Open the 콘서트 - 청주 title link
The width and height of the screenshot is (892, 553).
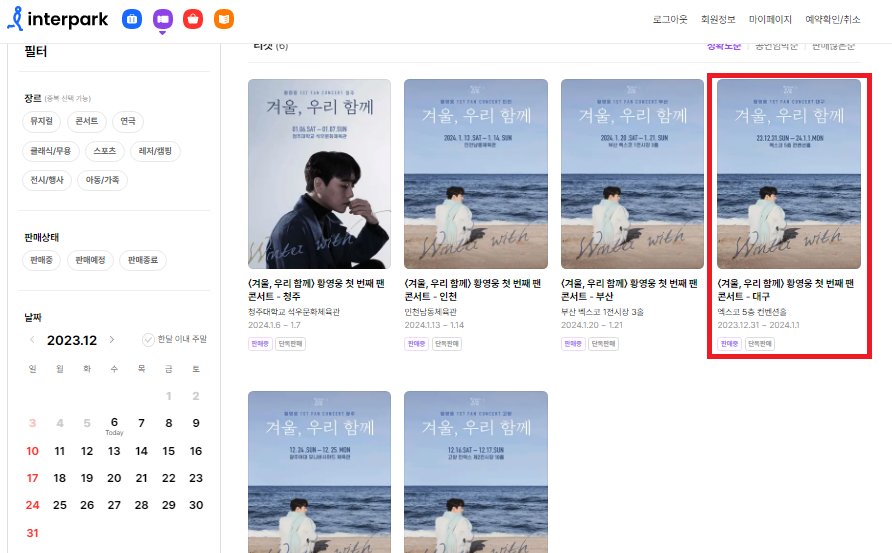tap(316, 290)
